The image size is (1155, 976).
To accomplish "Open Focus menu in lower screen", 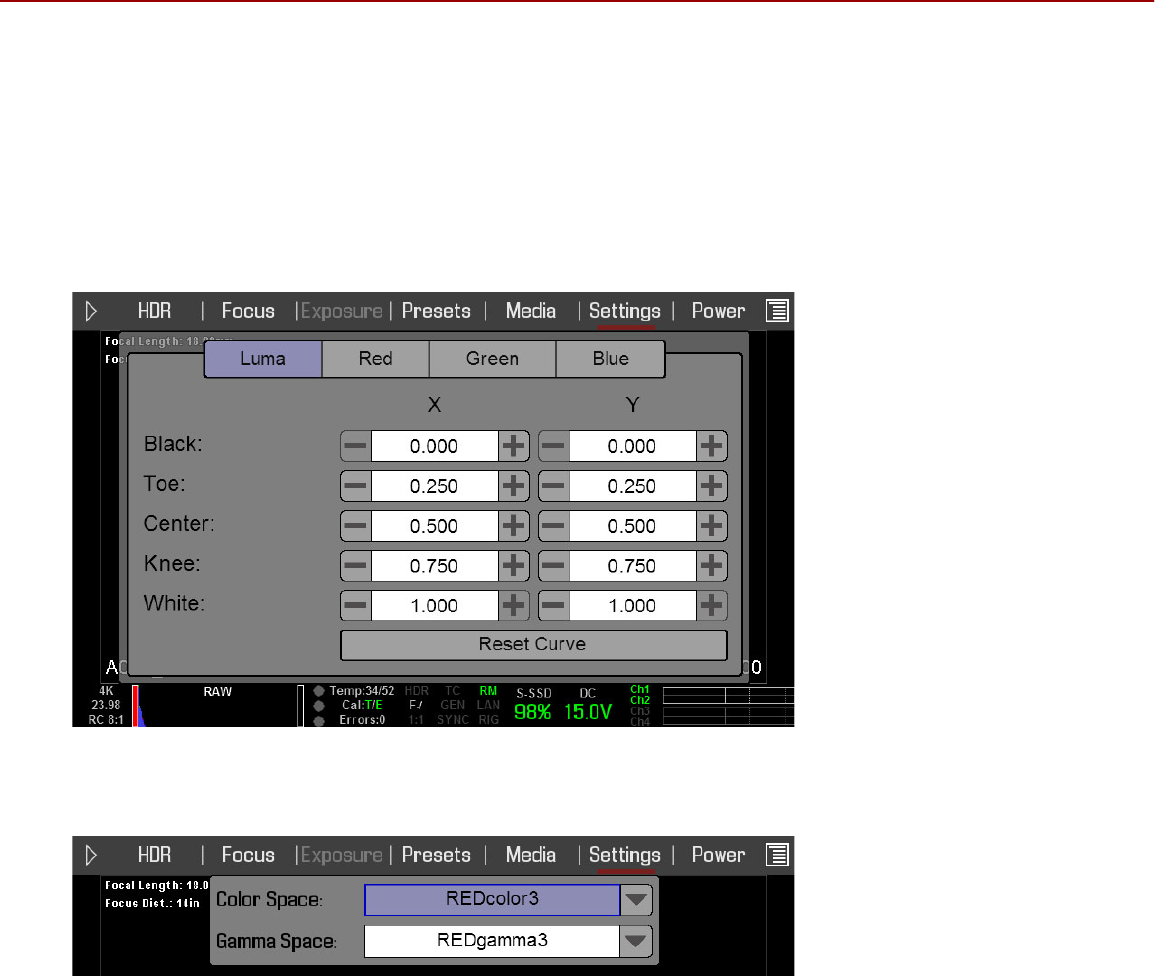I will pos(248,854).
